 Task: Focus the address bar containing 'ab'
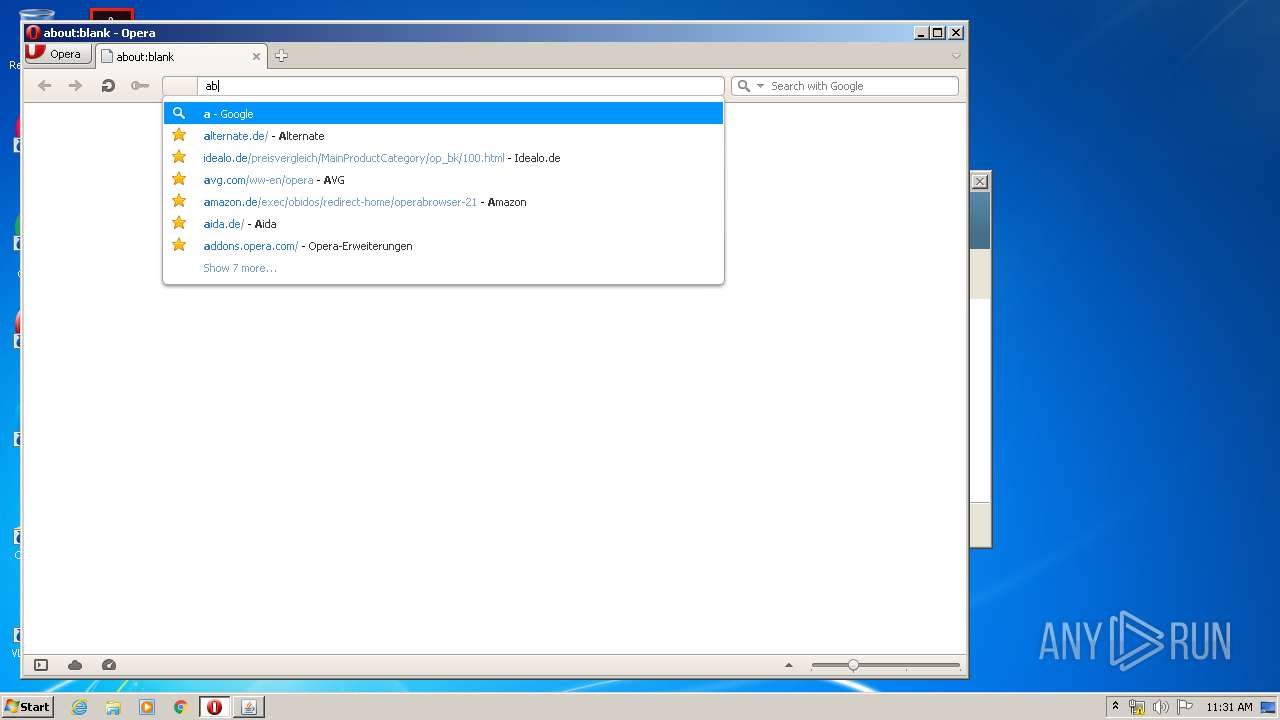click(460, 86)
